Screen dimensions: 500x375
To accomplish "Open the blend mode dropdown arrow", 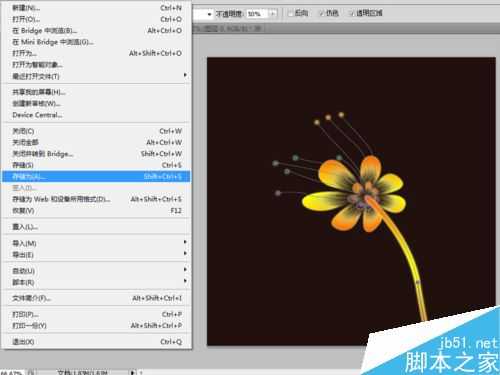I will (209, 14).
